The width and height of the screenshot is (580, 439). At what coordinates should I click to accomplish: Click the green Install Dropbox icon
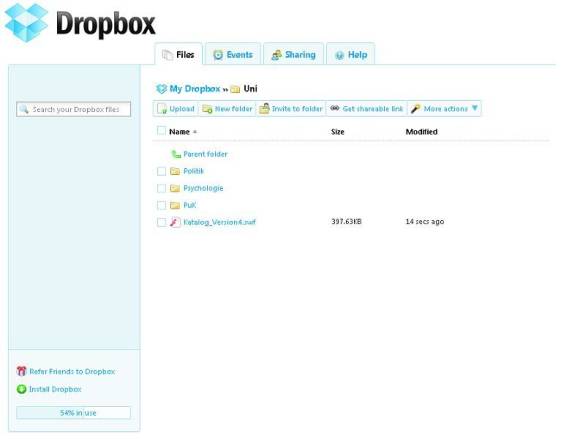22,389
